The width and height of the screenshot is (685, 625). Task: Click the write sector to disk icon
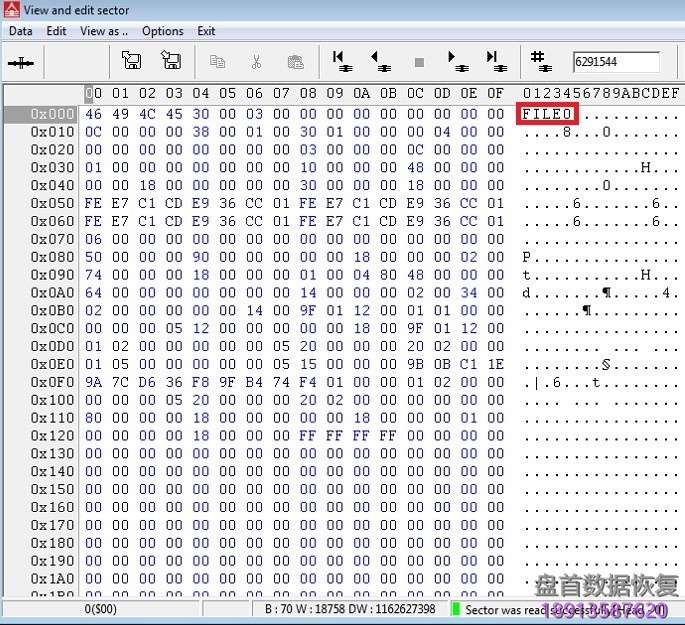pos(171,60)
